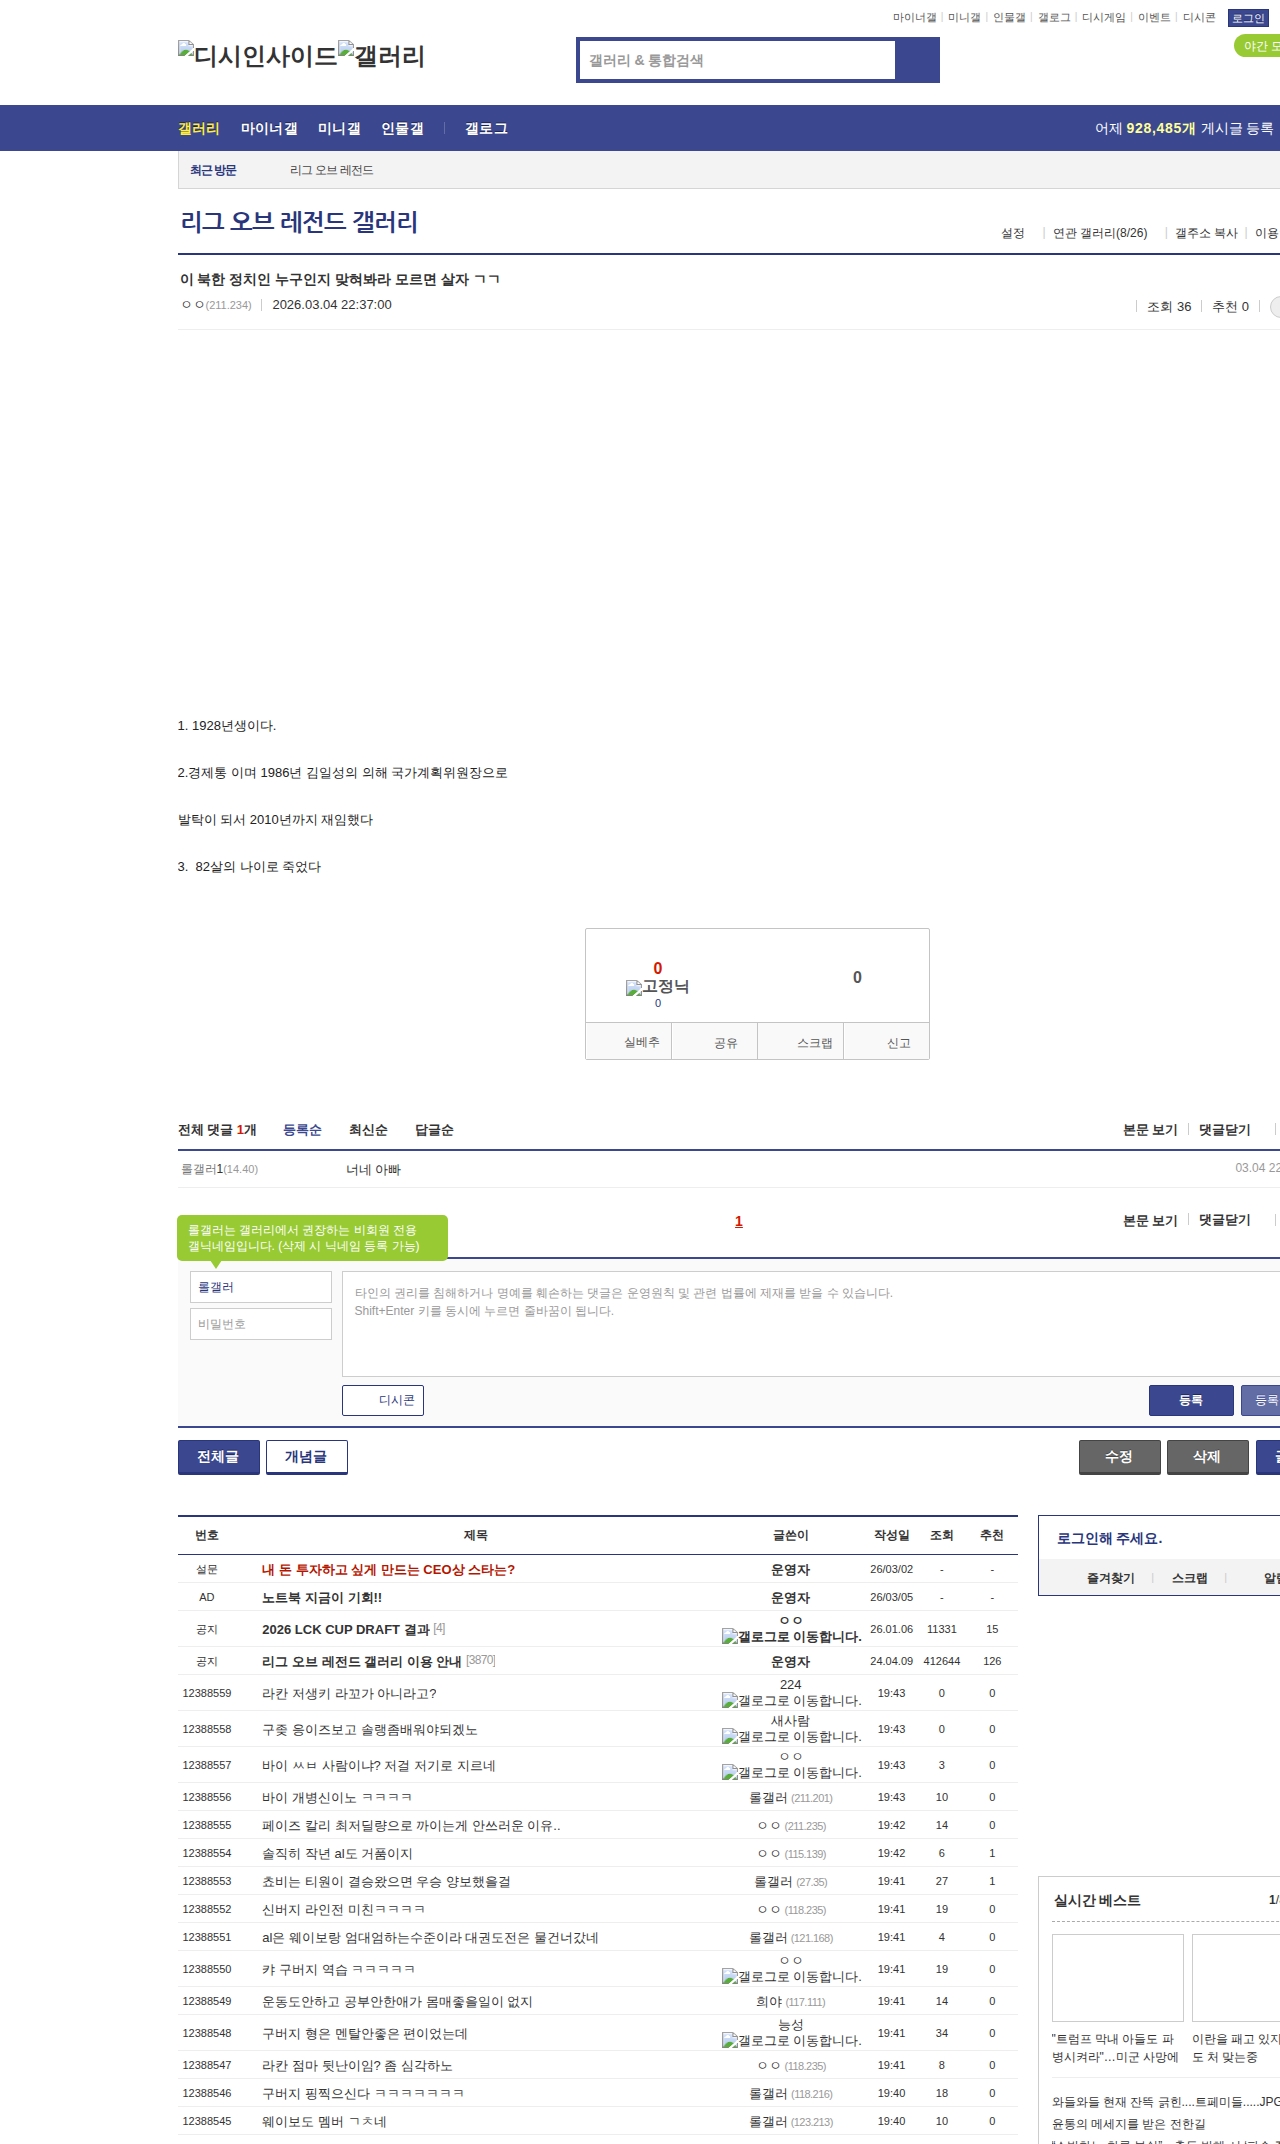Report the post with 신고
The width and height of the screenshot is (1280, 2144).
point(888,1042)
